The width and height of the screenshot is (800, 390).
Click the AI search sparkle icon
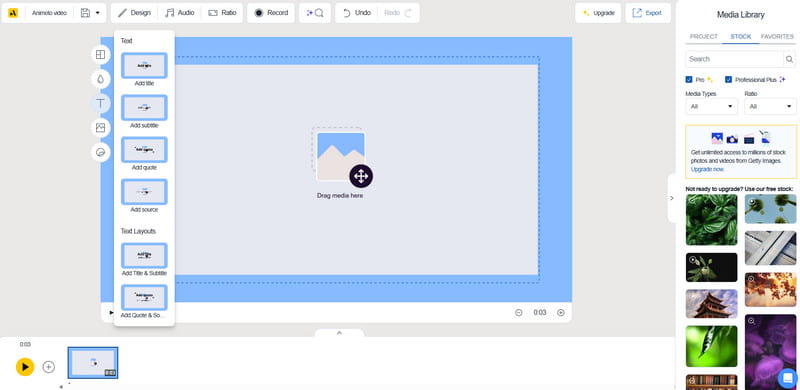tap(315, 13)
